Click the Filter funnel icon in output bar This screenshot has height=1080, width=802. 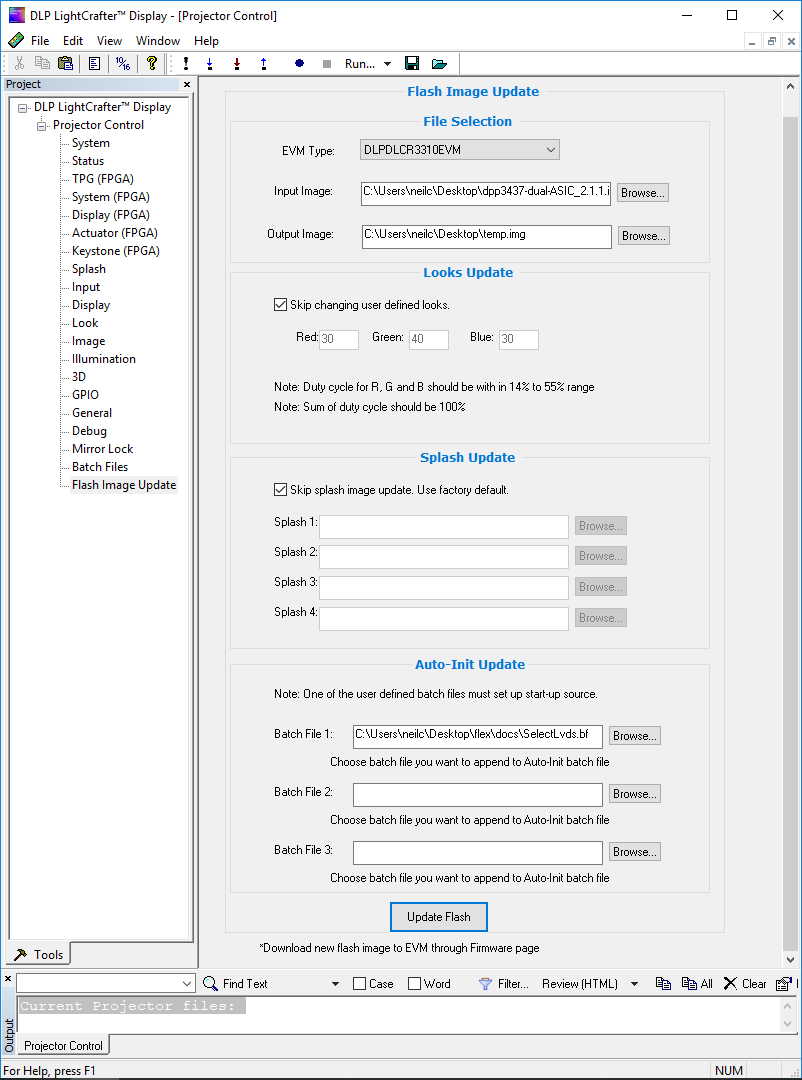click(485, 984)
